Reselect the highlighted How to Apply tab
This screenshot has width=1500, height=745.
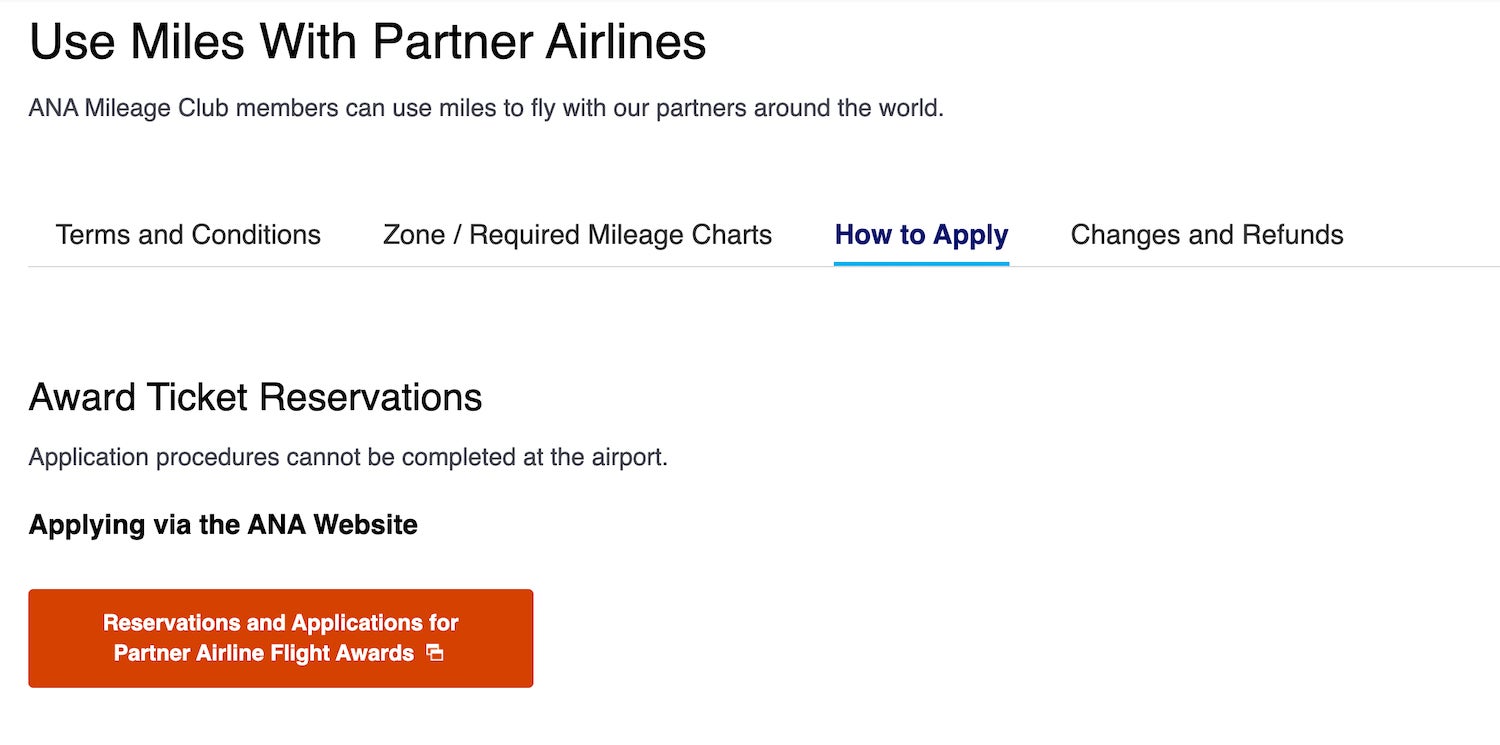coord(920,234)
